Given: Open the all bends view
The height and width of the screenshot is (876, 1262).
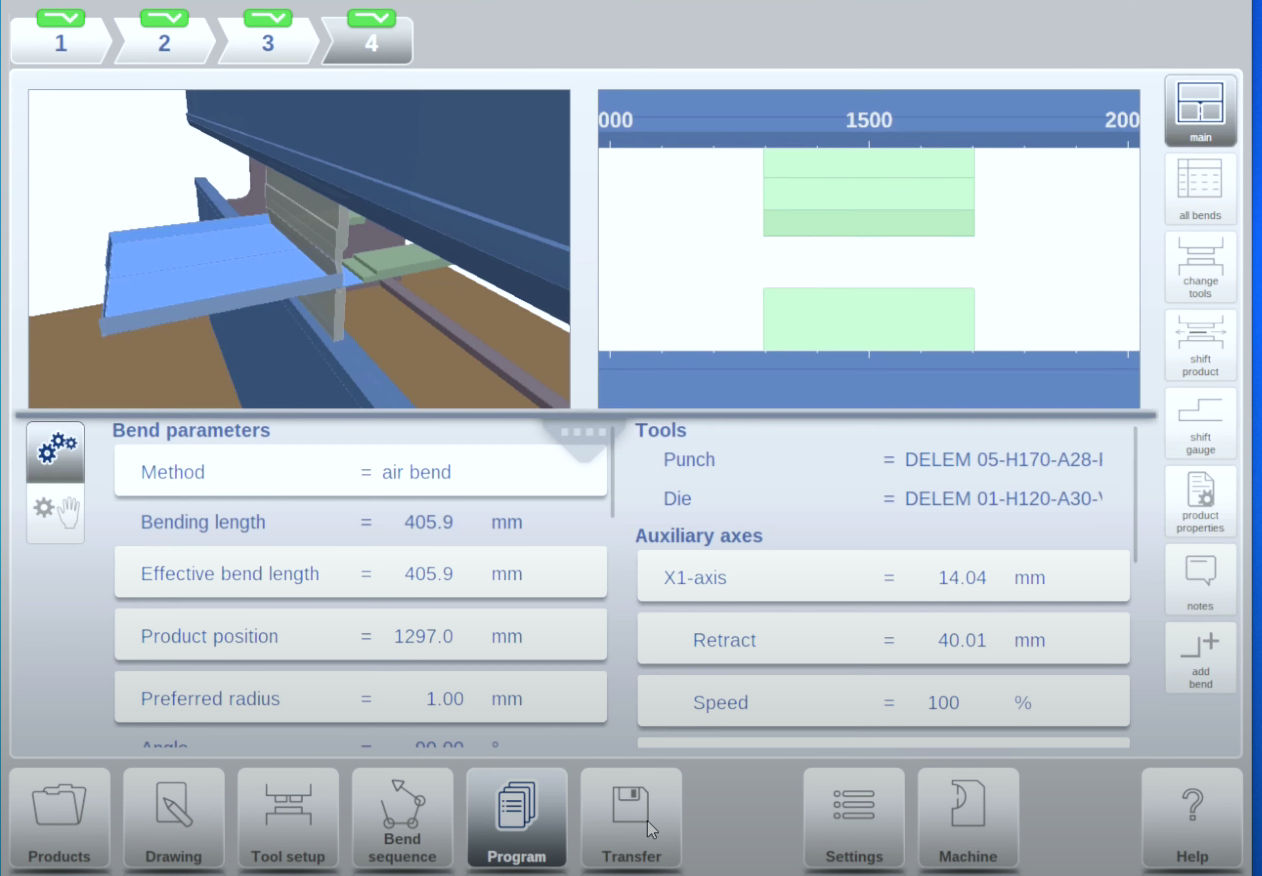Looking at the screenshot, I should pyautogui.click(x=1200, y=189).
